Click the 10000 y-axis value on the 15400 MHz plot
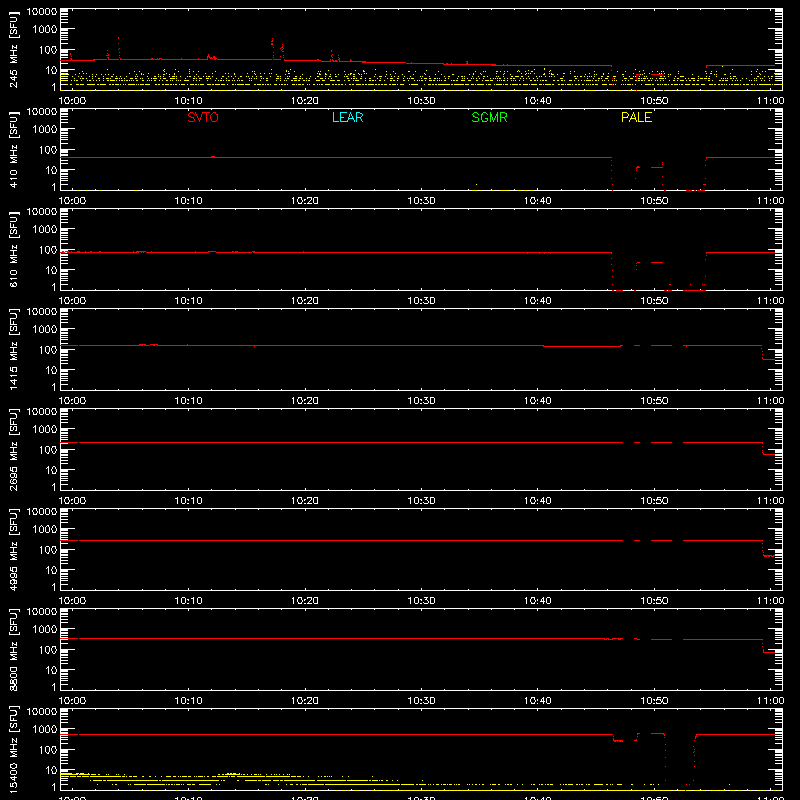 pos(42,712)
